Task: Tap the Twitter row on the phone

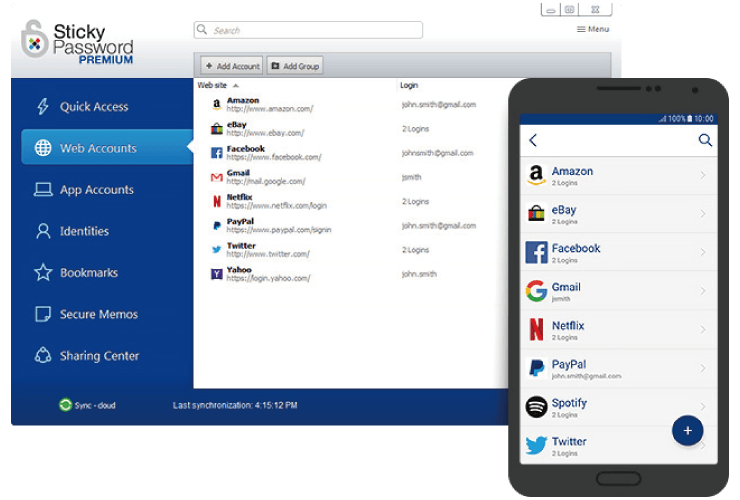Action: (x=618, y=445)
